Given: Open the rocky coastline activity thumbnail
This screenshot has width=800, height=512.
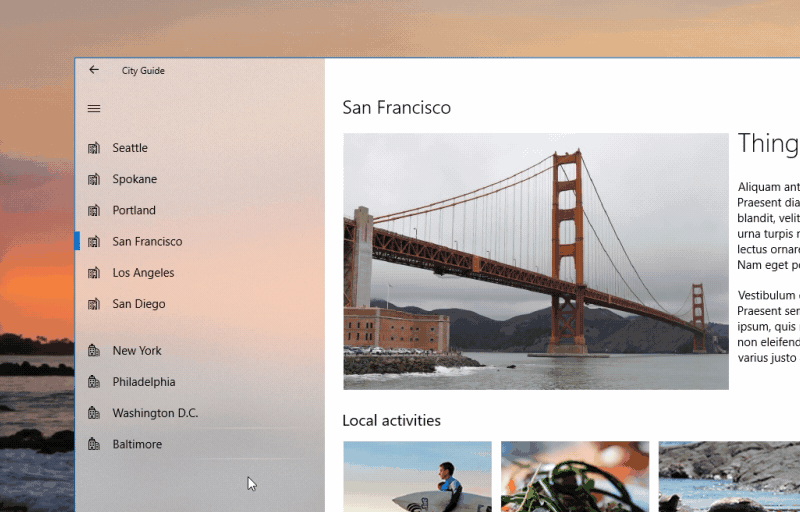Looking at the screenshot, I should pyautogui.click(x=728, y=476).
